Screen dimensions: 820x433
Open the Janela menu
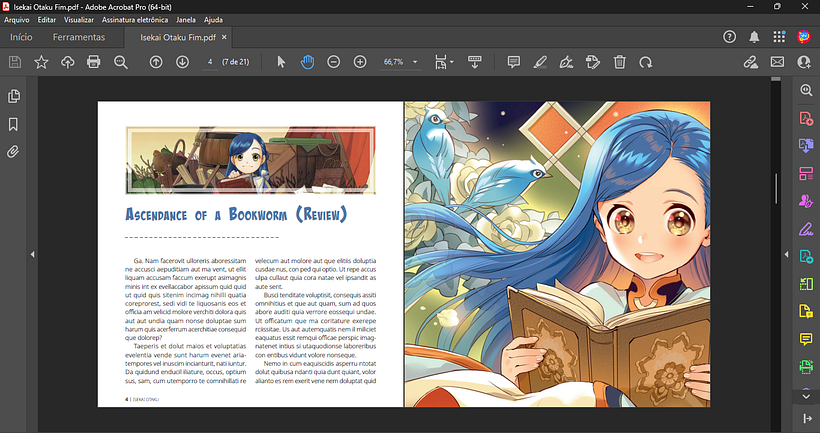click(x=186, y=20)
